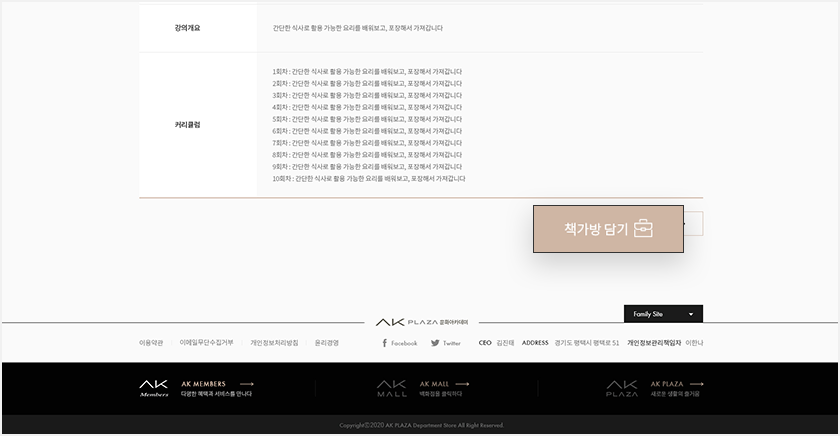
Task: Click the 다양한 혜택과 서비스를 만나다 text
Action: 216,394
